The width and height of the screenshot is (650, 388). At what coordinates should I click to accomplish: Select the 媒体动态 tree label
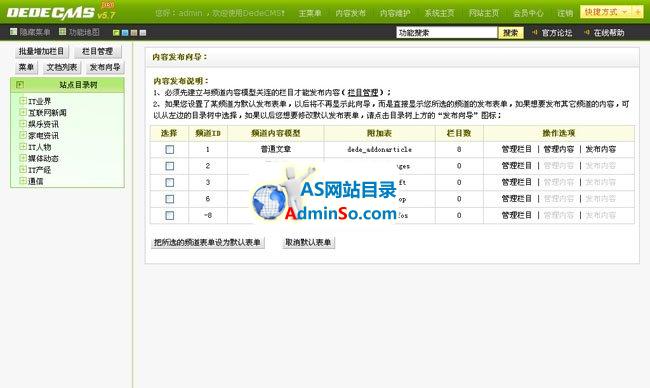tap(43, 158)
